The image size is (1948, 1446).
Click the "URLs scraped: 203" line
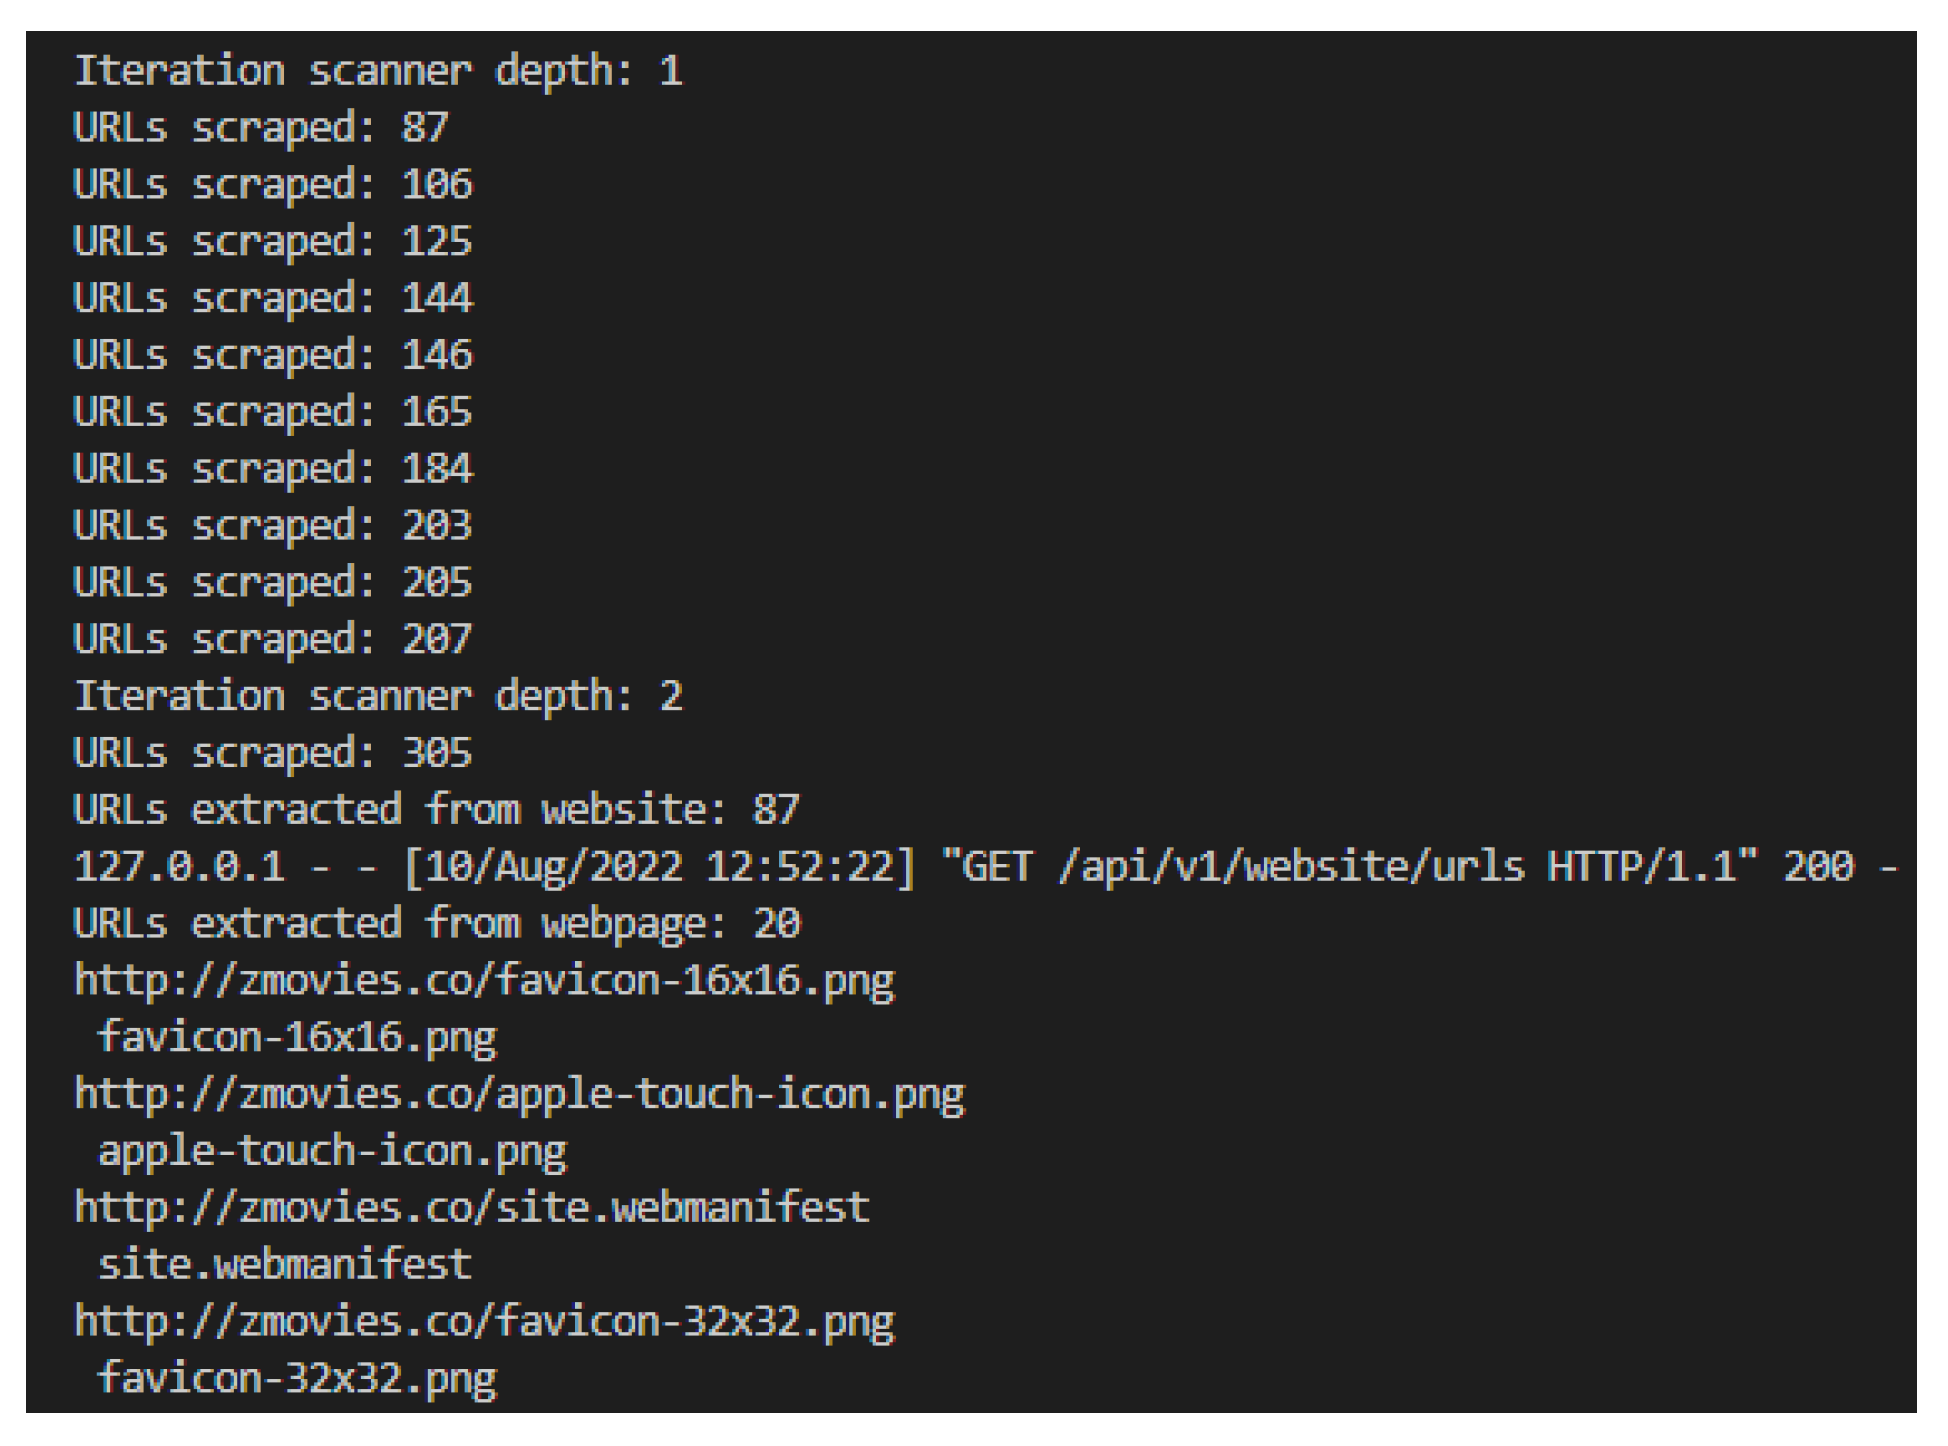pyautogui.click(x=272, y=526)
